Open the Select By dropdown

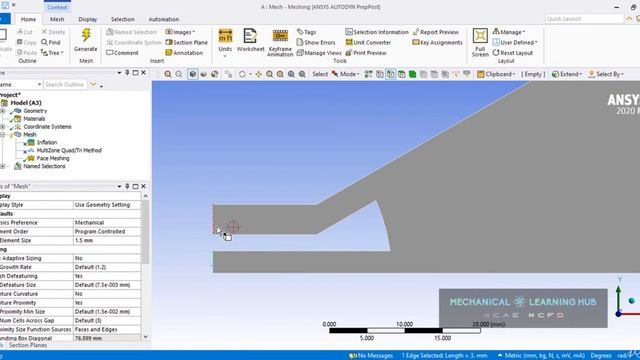tap(606, 74)
